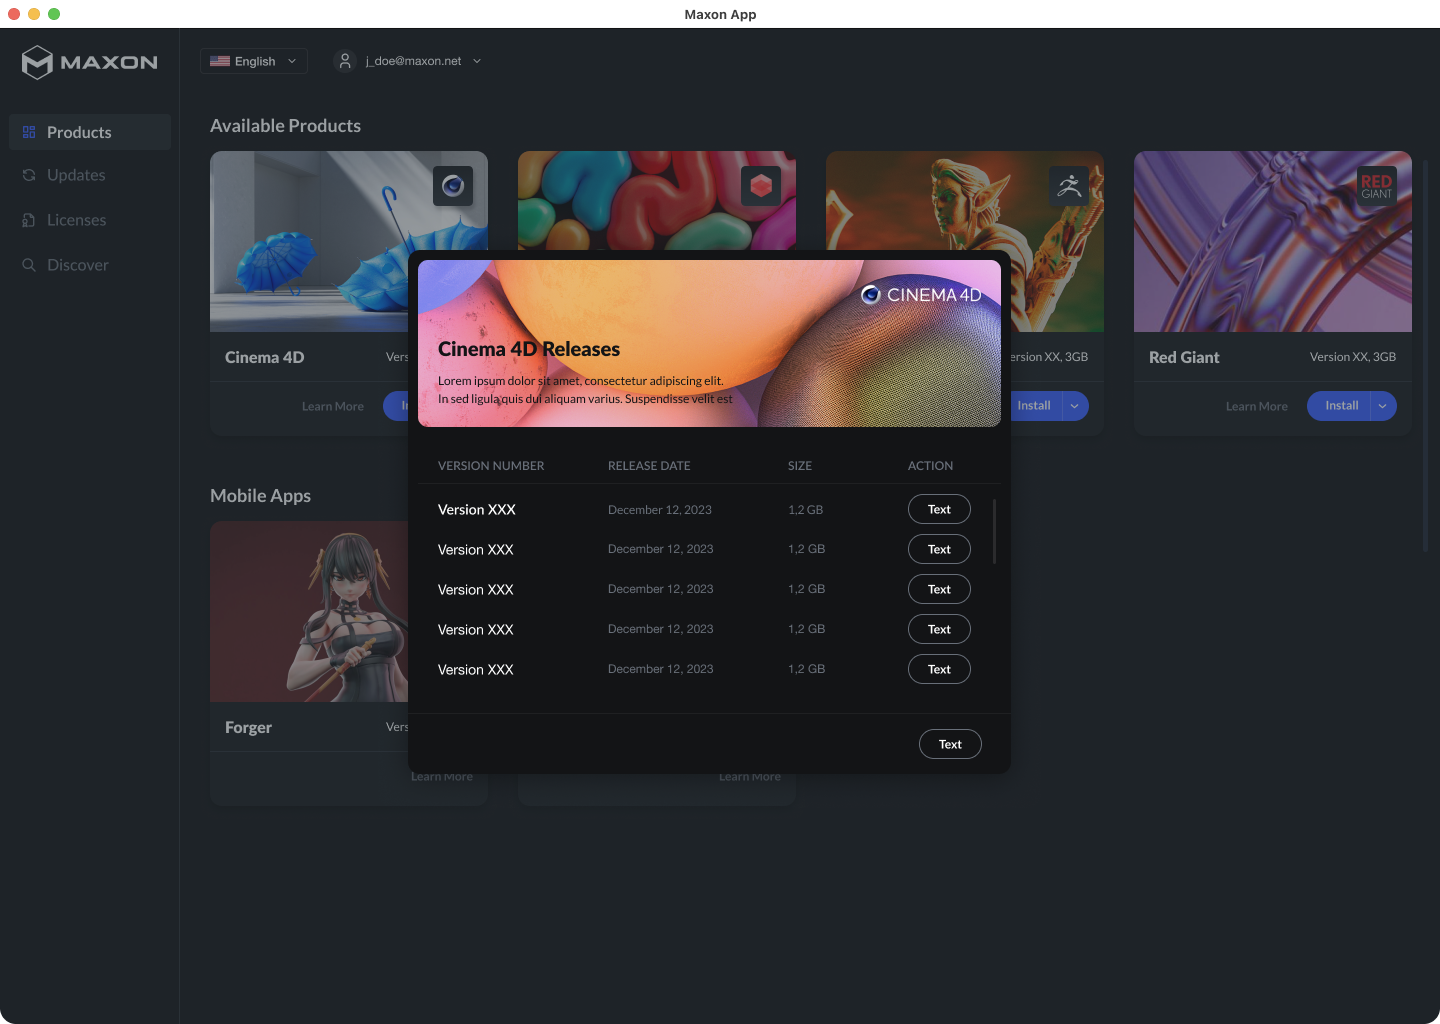Click Learn More on the Cinema 4D card
Screen dimensions: 1440x1024
point(333,406)
